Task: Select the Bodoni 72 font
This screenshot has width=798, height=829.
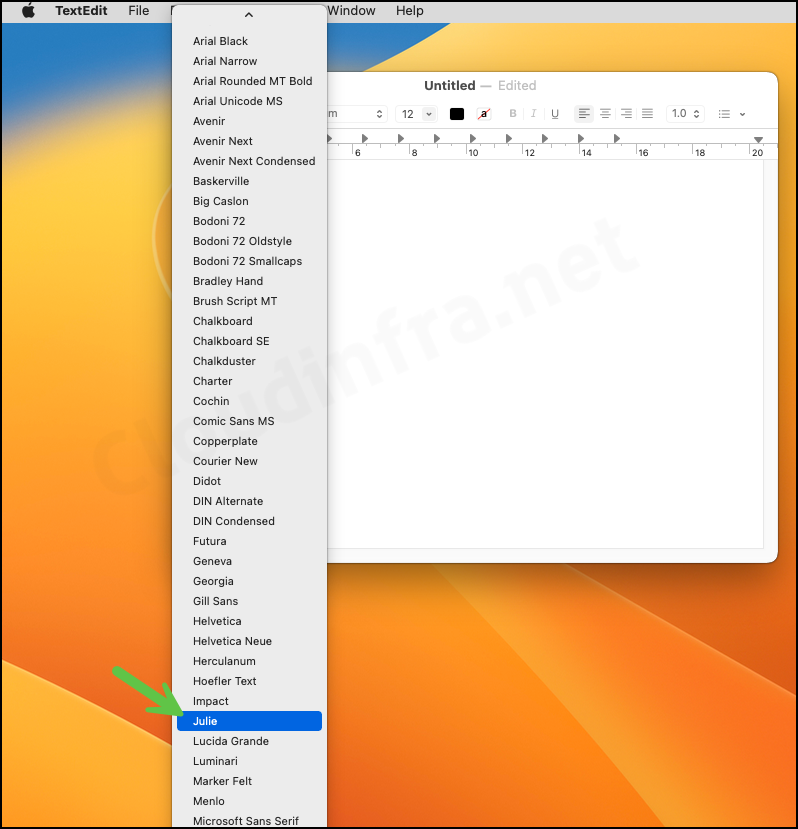Action: [249, 222]
